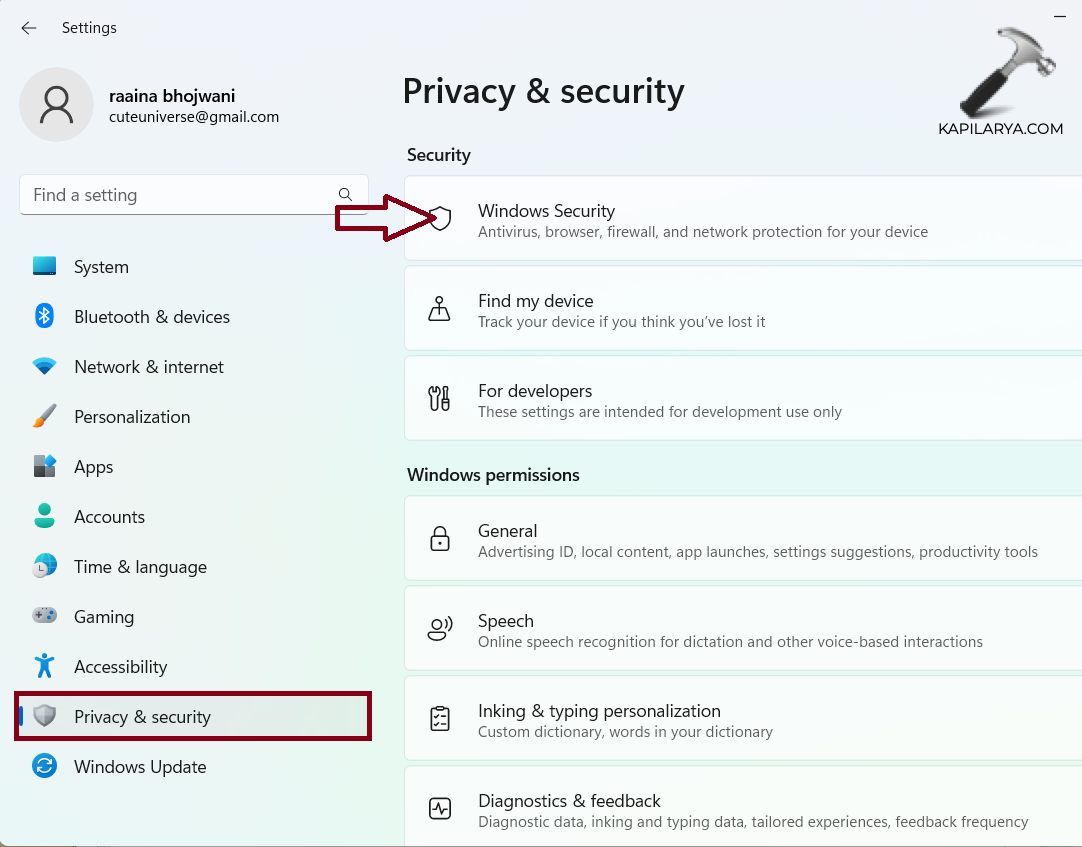Open the Speech permissions page

tap(700, 630)
